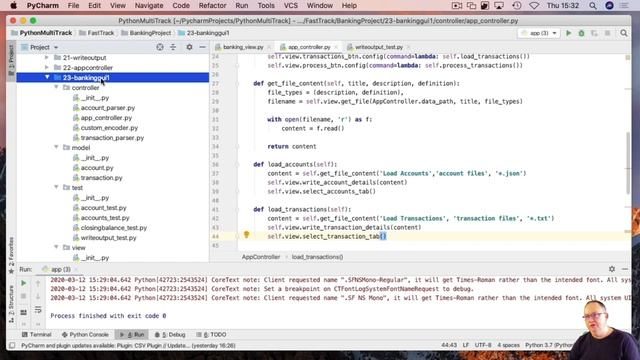Collapse the view folder
The height and width of the screenshot is (360, 640).
tap(56, 247)
